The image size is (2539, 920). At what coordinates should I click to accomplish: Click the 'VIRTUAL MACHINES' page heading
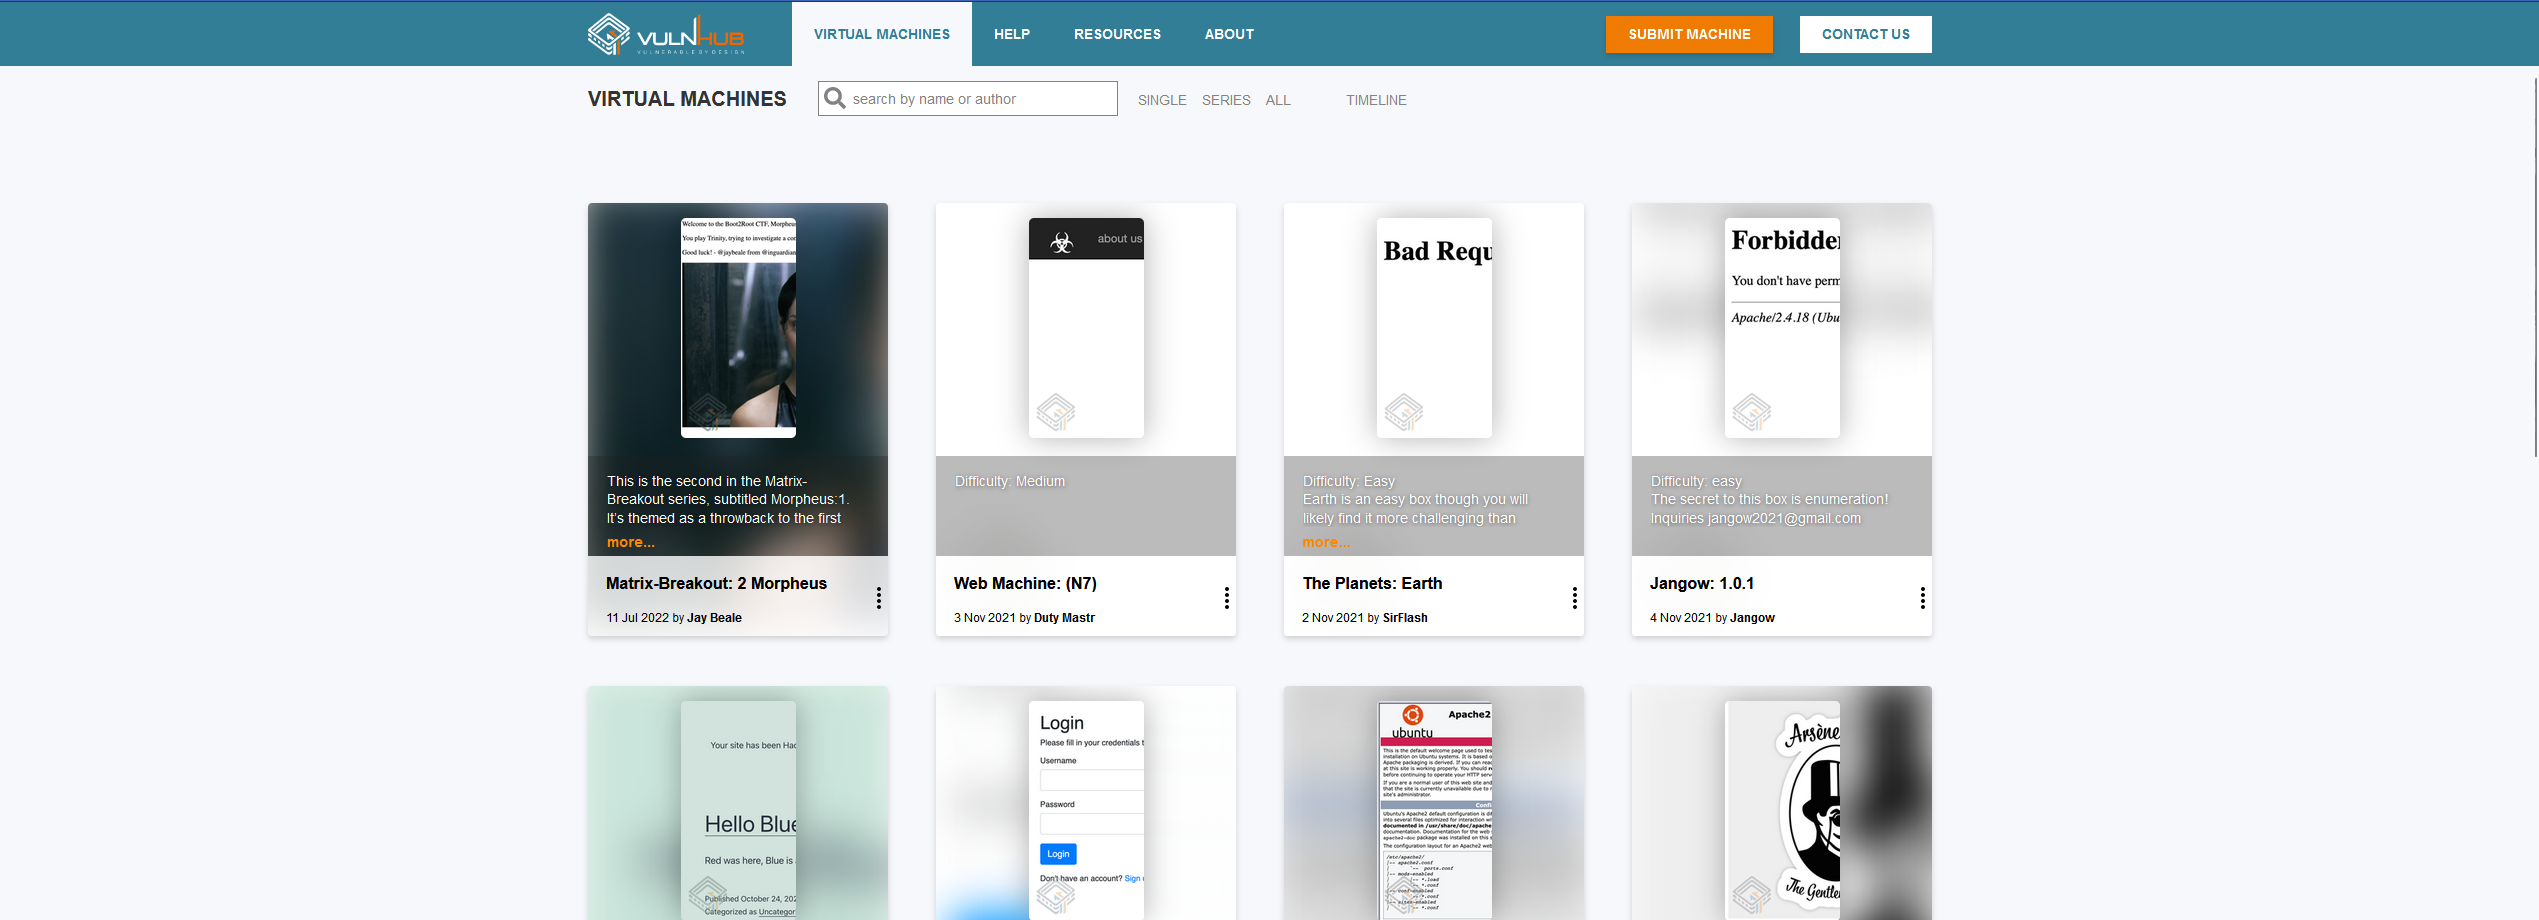(x=687, y=99)
